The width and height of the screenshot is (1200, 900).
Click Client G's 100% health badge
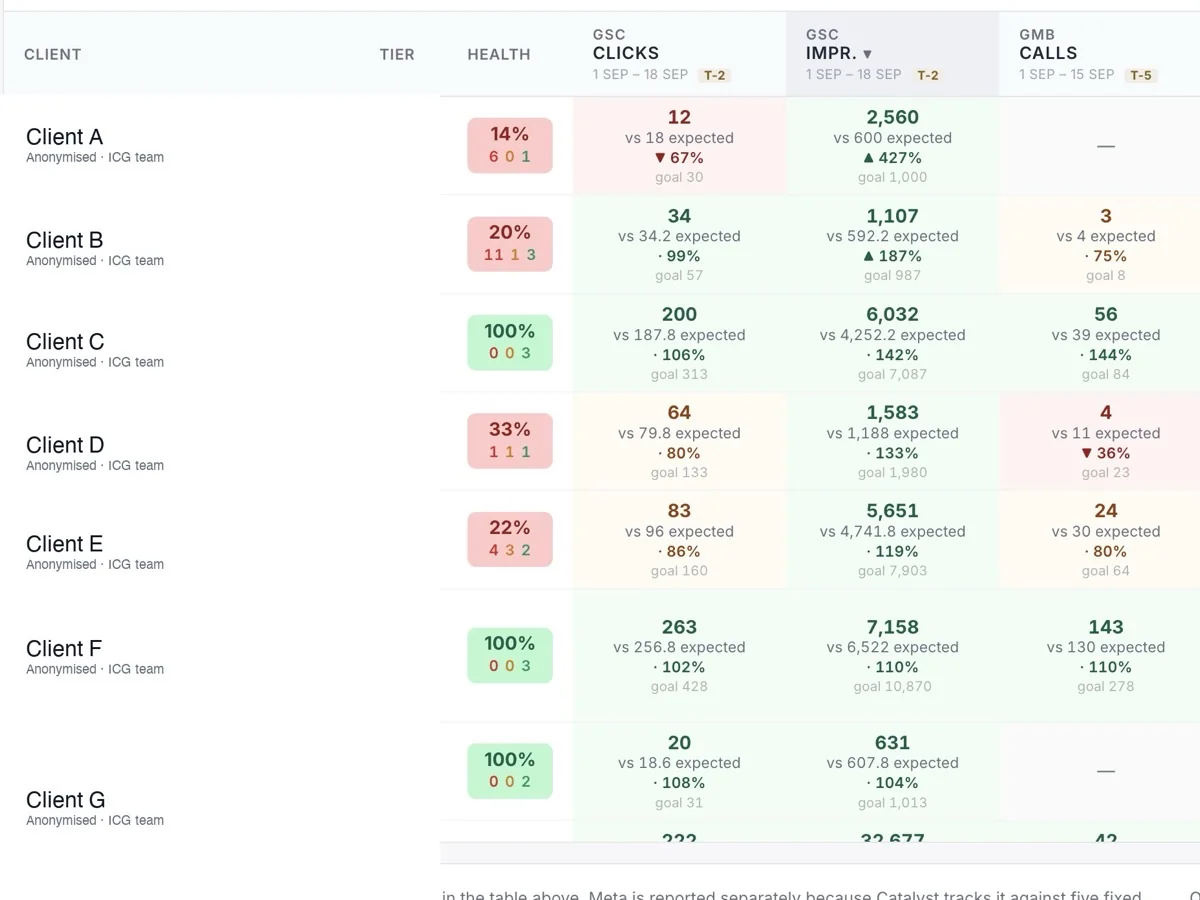510,771
